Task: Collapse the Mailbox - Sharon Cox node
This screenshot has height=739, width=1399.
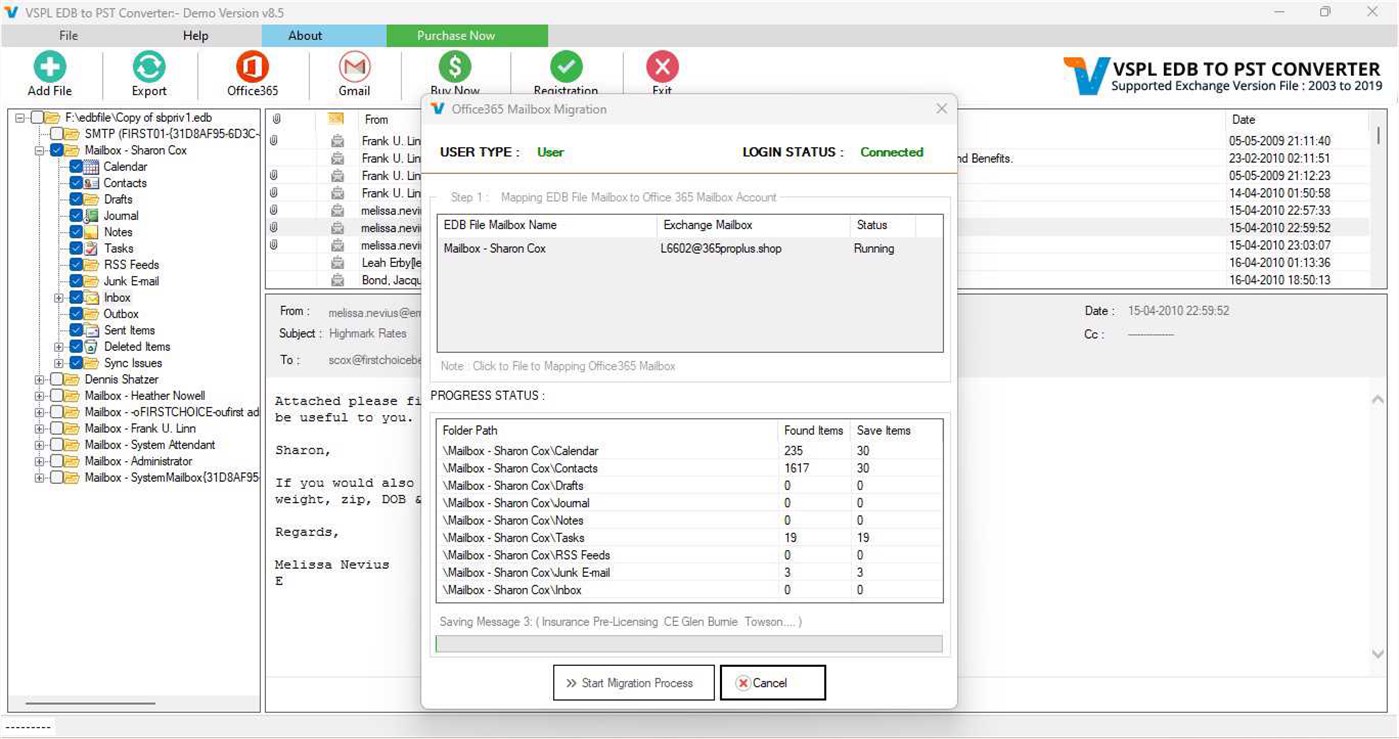Action: click(x=38, y=150)
